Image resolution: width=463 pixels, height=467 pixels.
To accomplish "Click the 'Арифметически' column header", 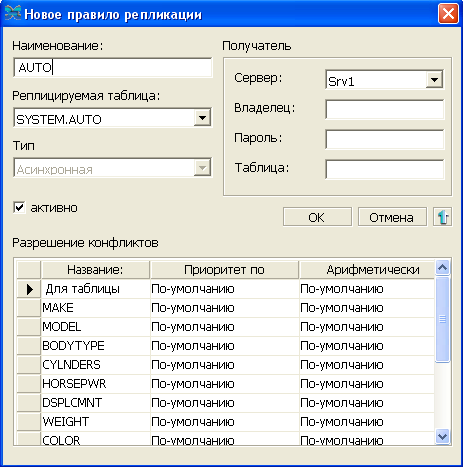I will click(367, 269).
